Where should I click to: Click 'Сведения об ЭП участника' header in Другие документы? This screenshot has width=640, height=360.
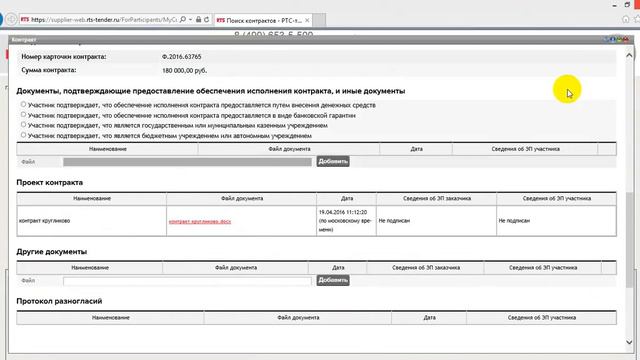coord(543,268)
